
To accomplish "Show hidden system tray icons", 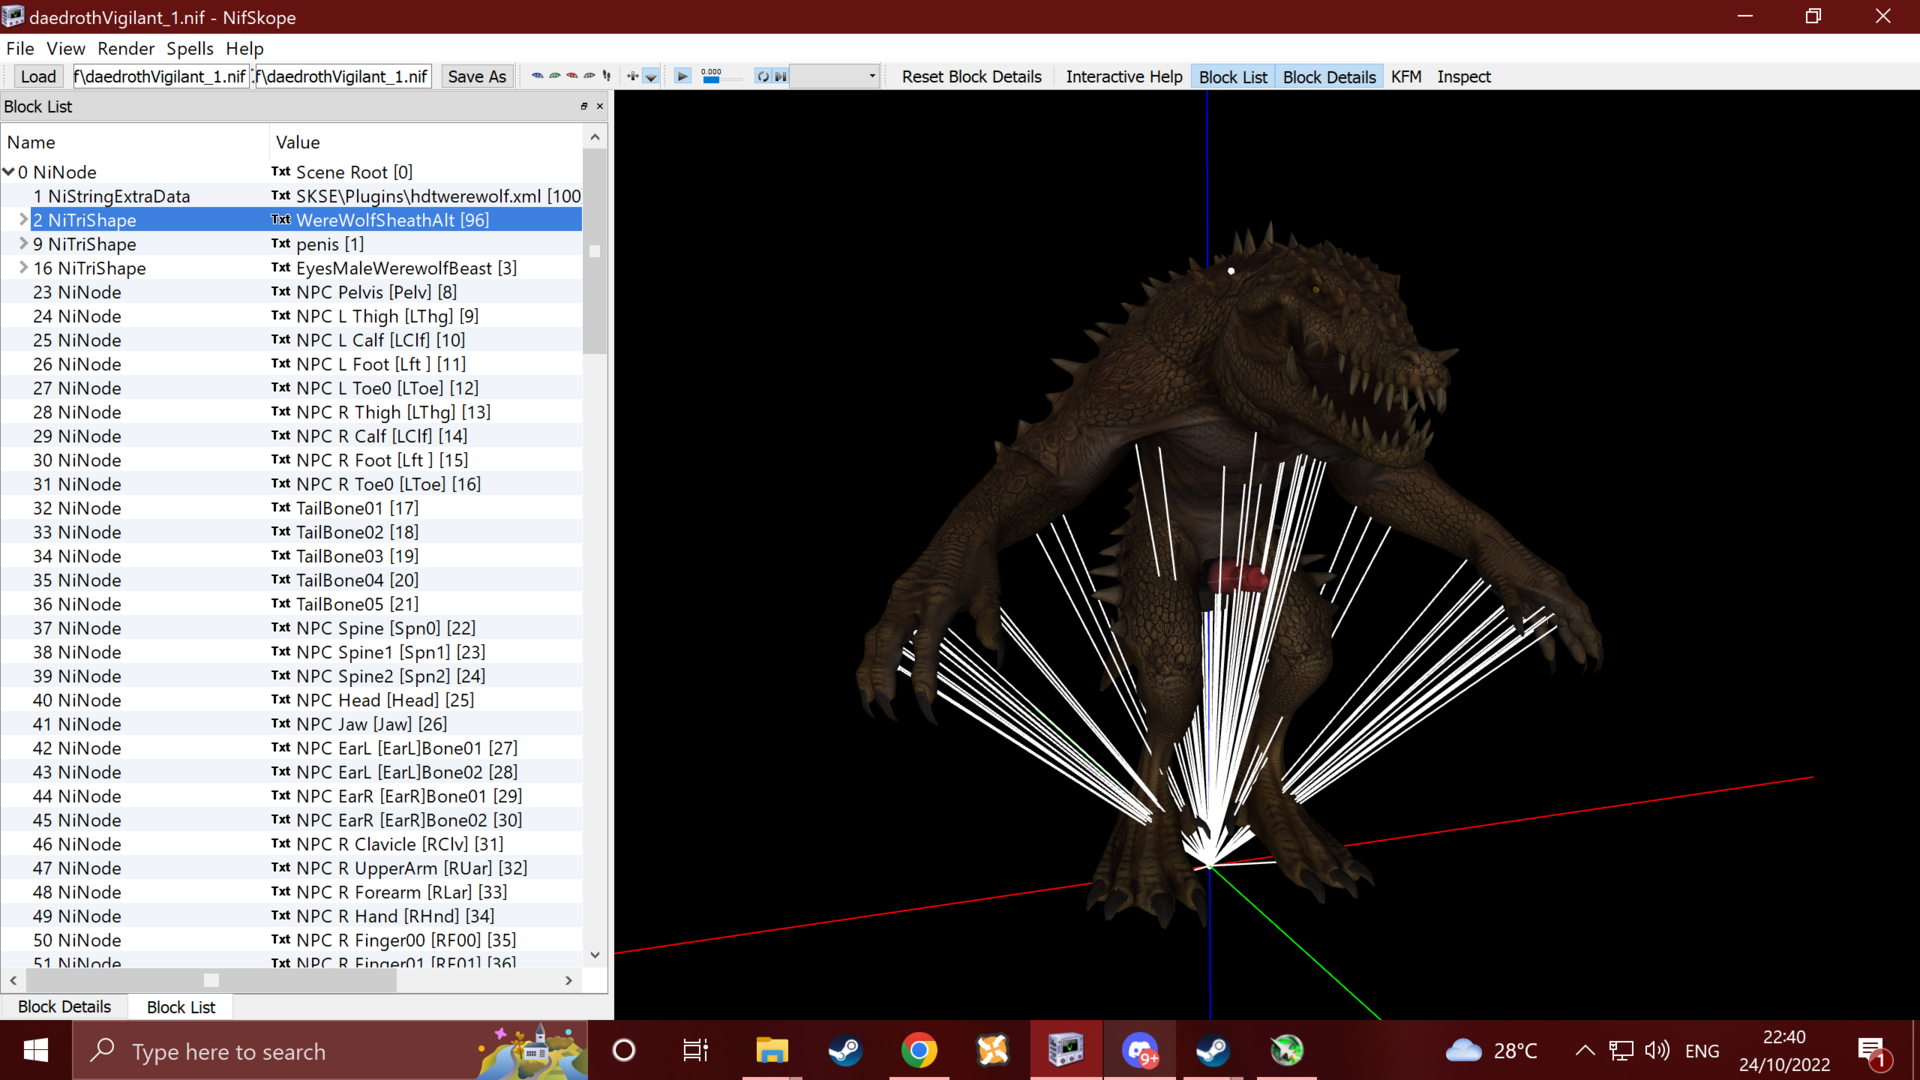I will (1585, 1050).
